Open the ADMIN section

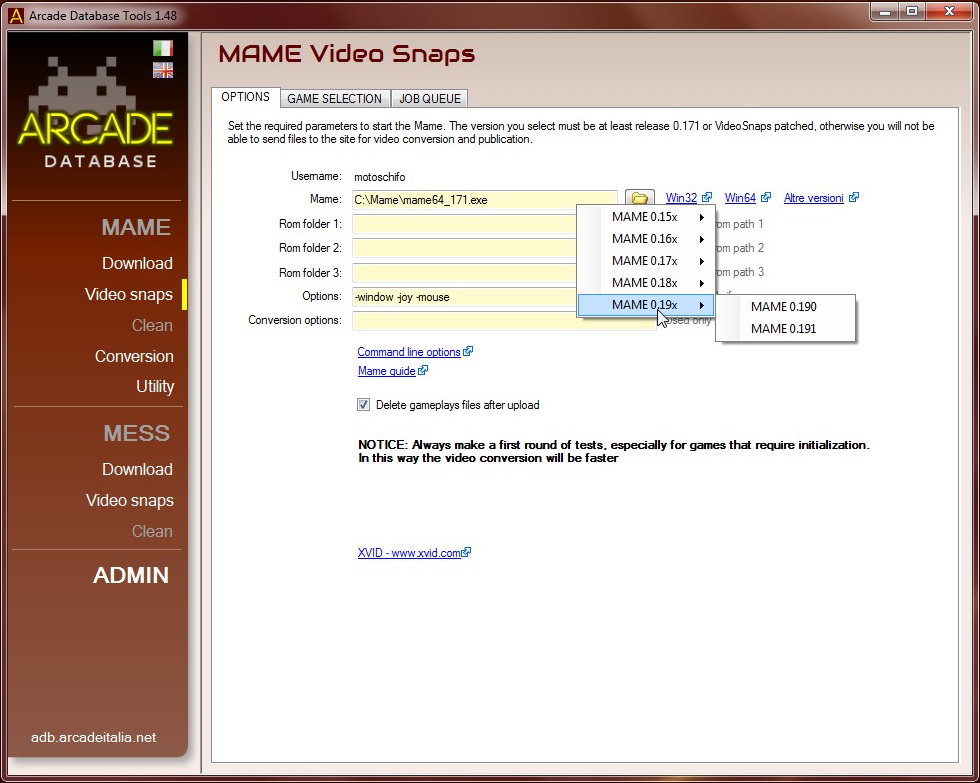pos(131,576)
